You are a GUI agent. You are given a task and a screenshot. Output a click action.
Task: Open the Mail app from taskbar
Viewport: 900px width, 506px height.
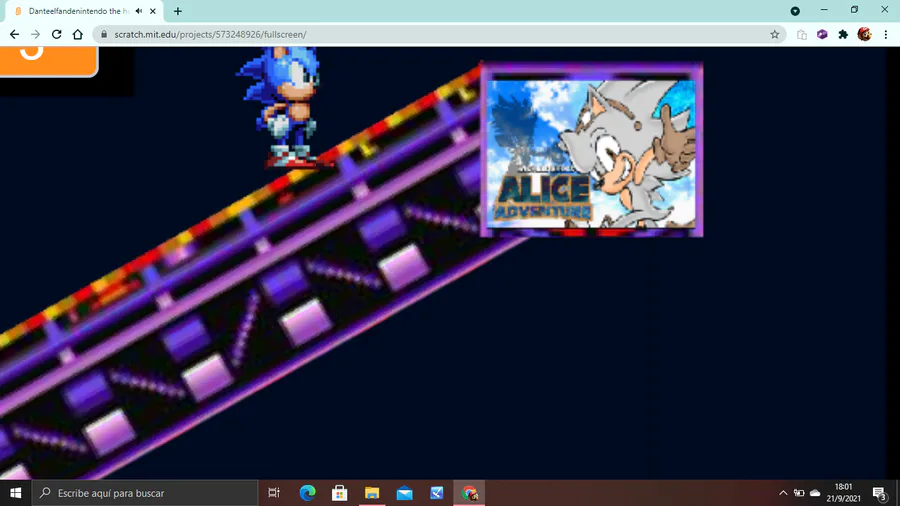[x=404, y=493]
